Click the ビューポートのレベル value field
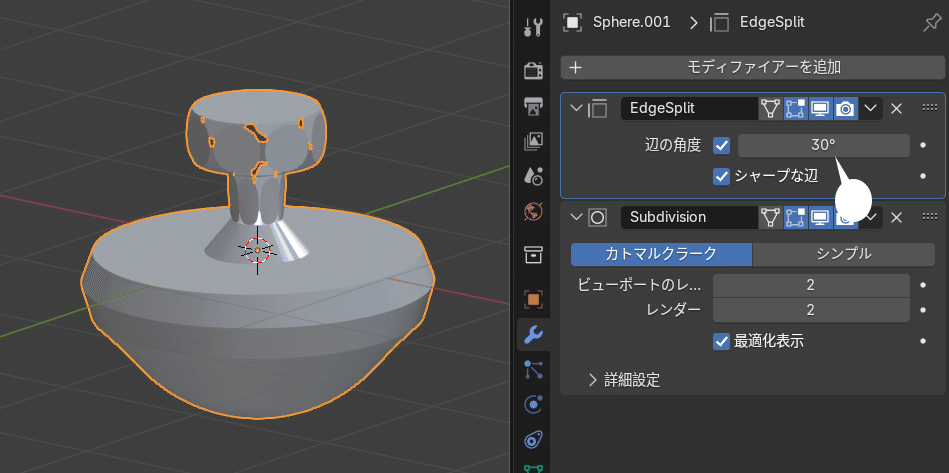 pos(811,285)
